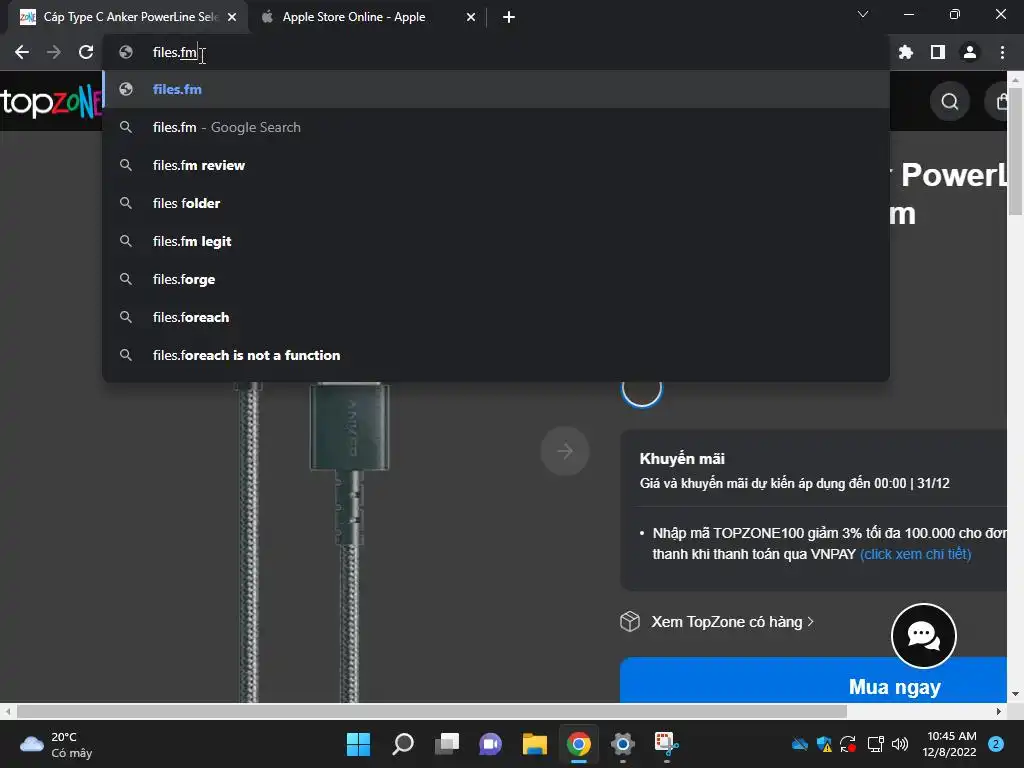This screenshot has width=1024, height=768.
Task: Open the Chrome three-dot menu
Action: (x=1002, y=52)
